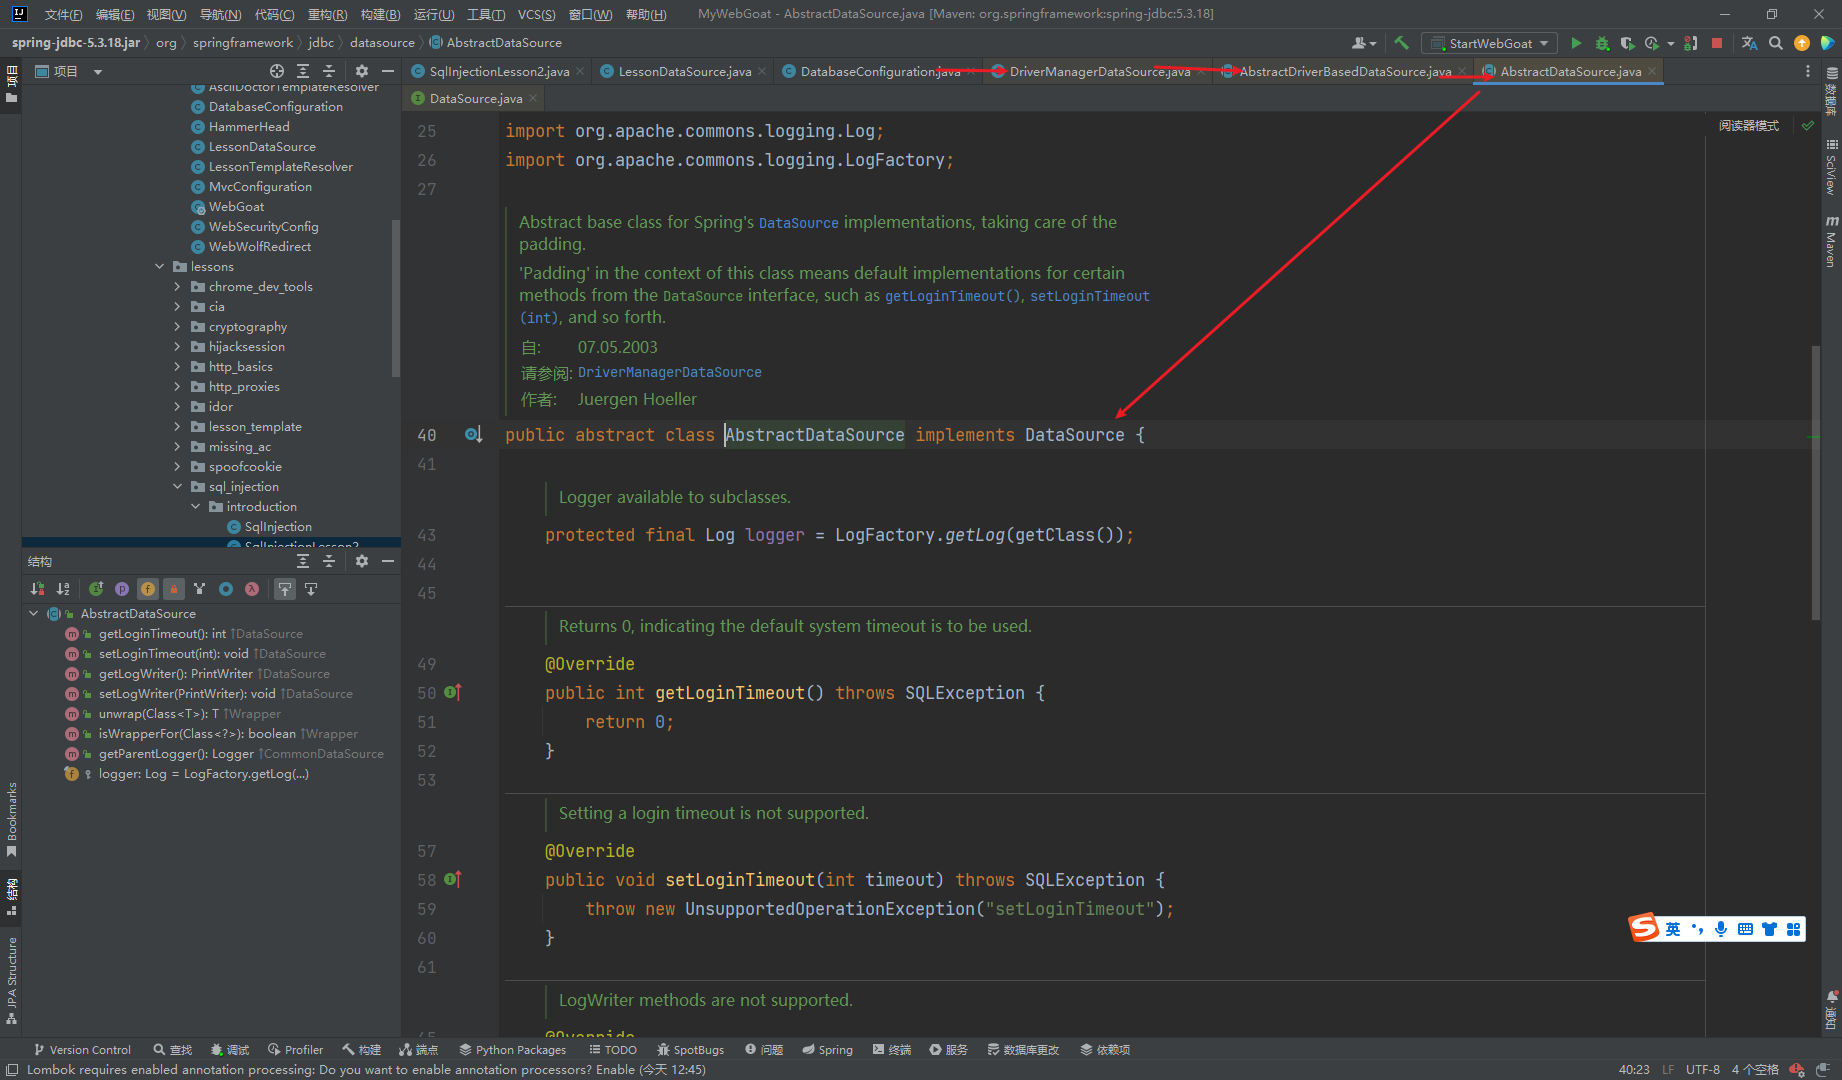Hide the Project panel with minus icon
1842x1080 pixels.
click(388, 71)
